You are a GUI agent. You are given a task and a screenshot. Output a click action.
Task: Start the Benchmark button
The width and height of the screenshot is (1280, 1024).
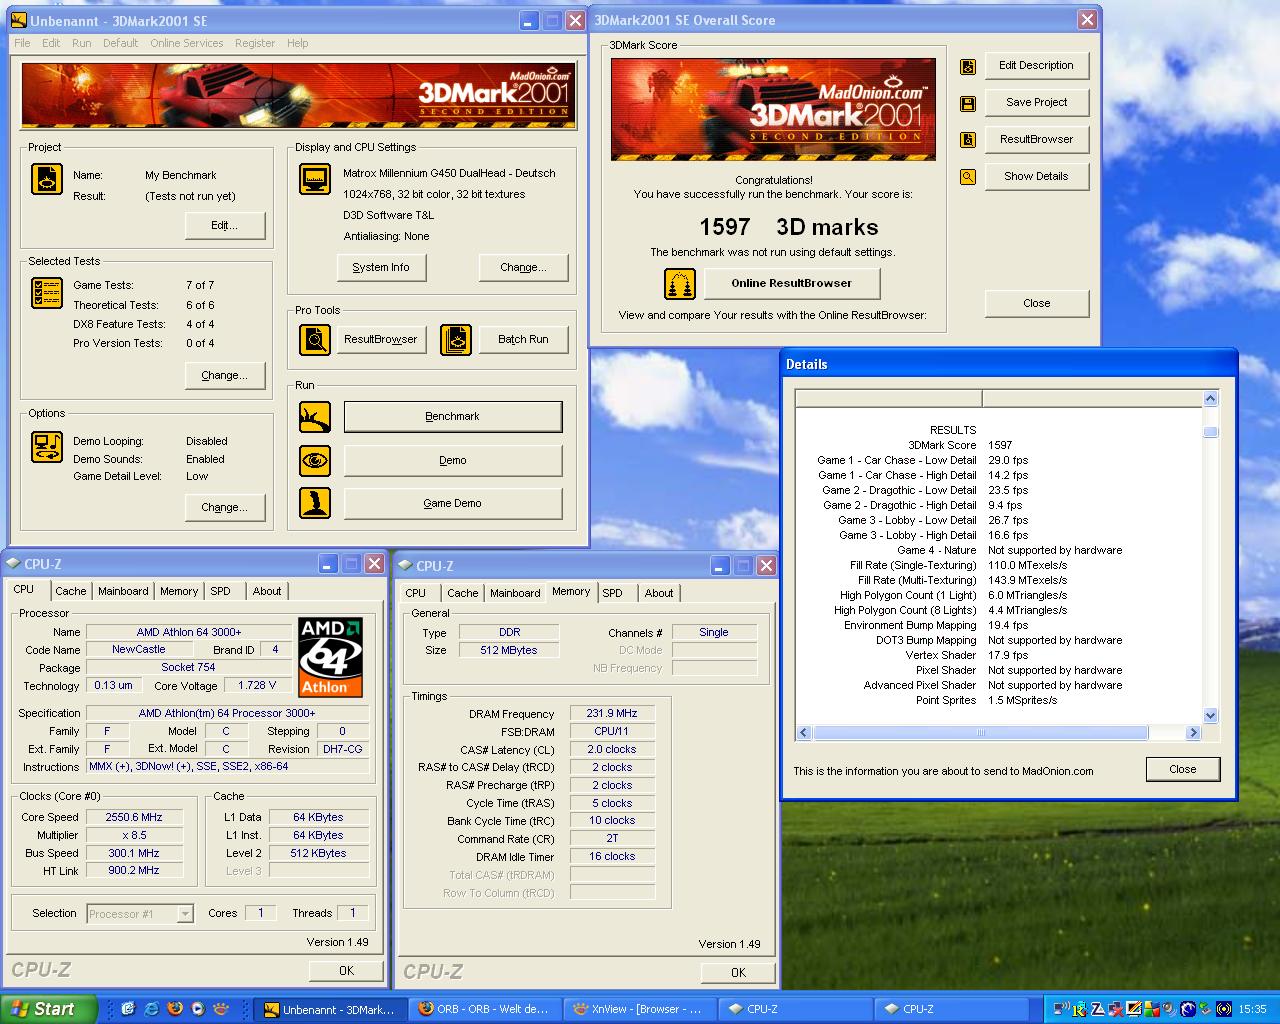[x=453, y=417]
